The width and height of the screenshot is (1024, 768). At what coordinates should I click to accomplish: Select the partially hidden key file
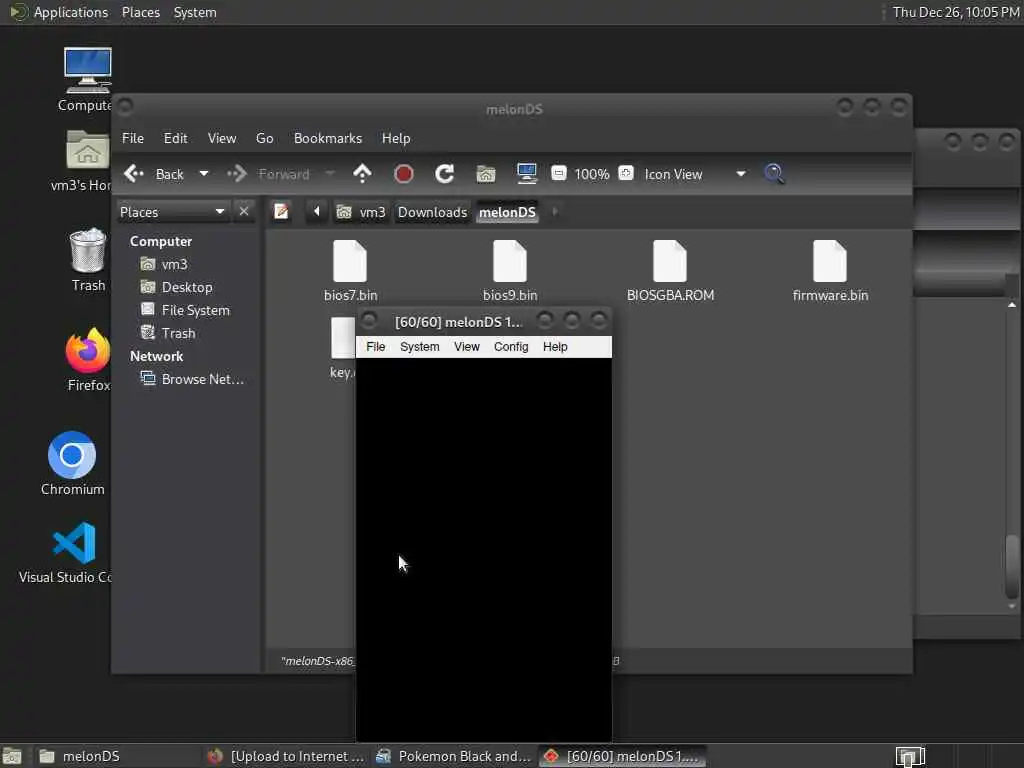[342, 347]
